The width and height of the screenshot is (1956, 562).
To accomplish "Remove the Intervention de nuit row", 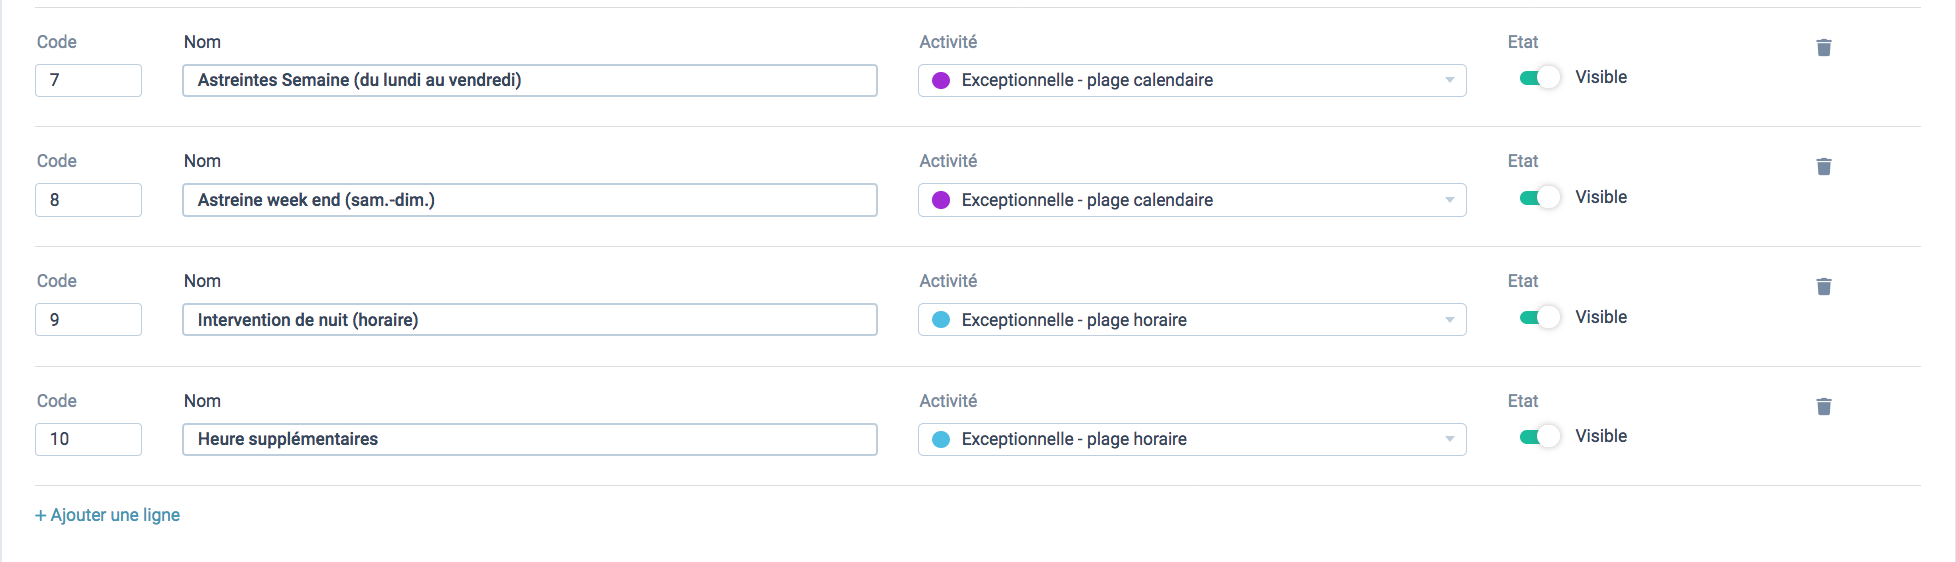I will [x=1823, y=287].
